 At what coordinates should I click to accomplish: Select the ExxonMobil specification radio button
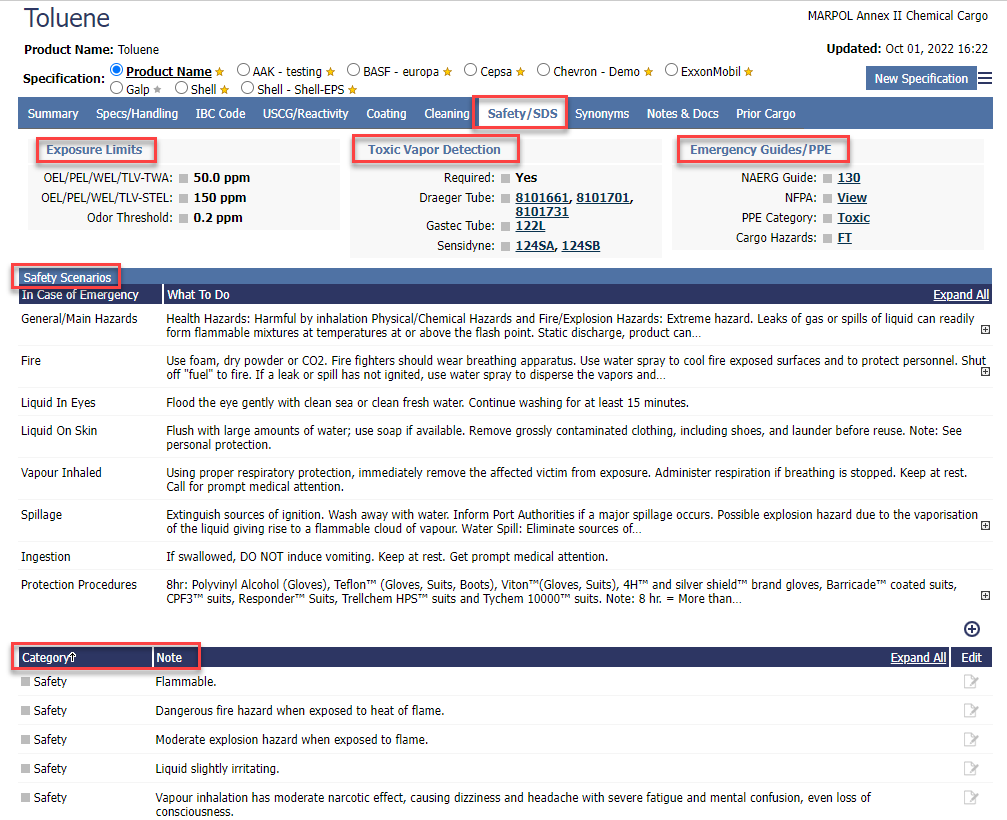(x=671, y=71)
